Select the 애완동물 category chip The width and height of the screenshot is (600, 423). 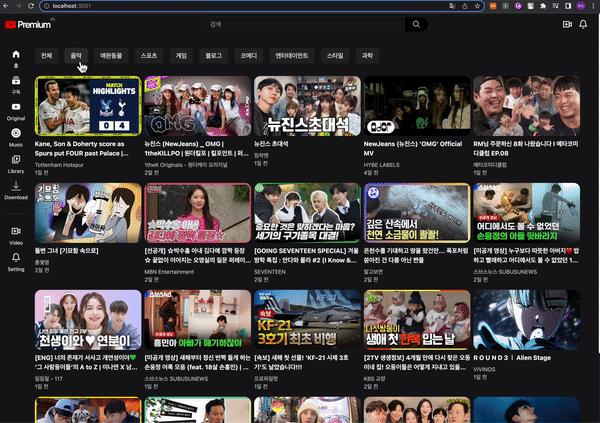pos(111,56)
